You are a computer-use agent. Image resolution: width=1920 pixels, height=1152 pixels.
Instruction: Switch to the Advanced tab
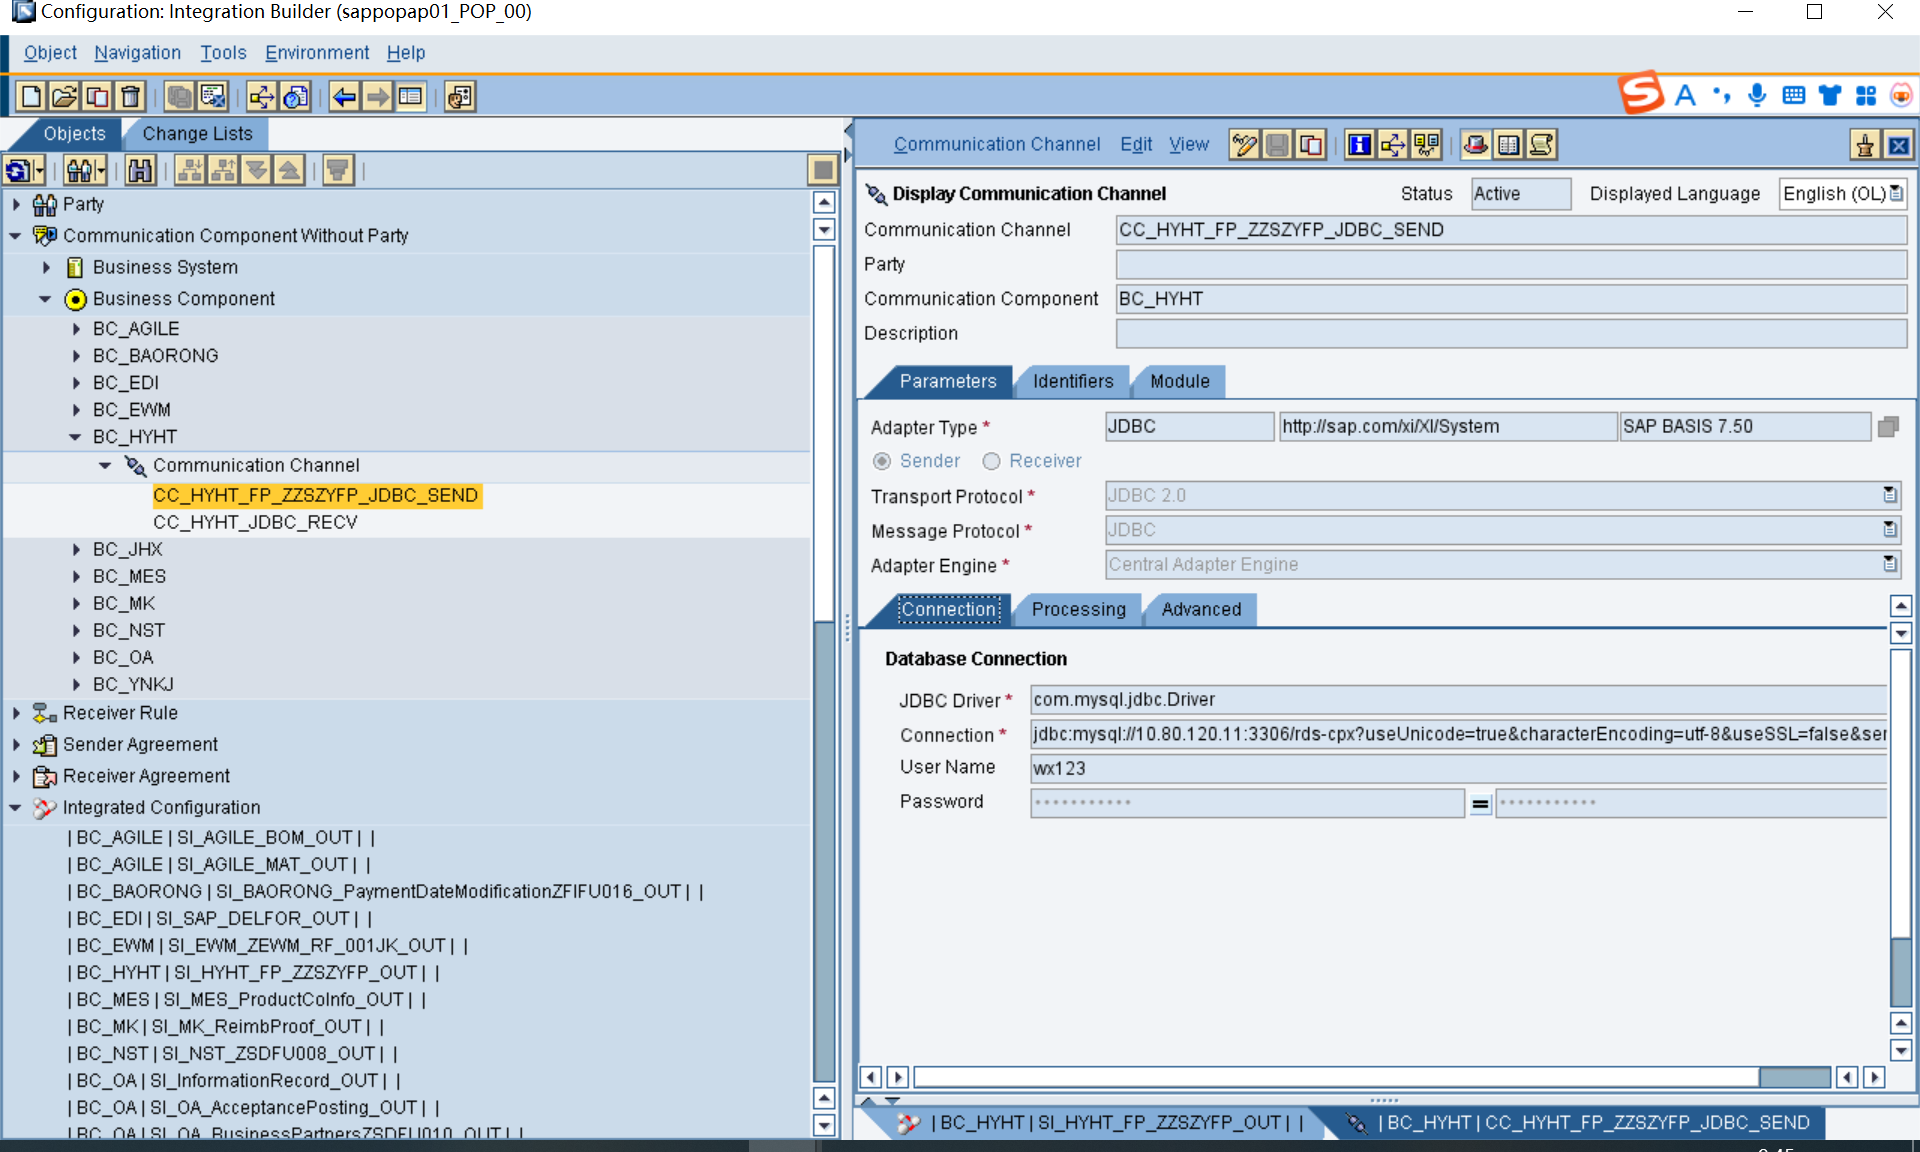click(1201, 609)
